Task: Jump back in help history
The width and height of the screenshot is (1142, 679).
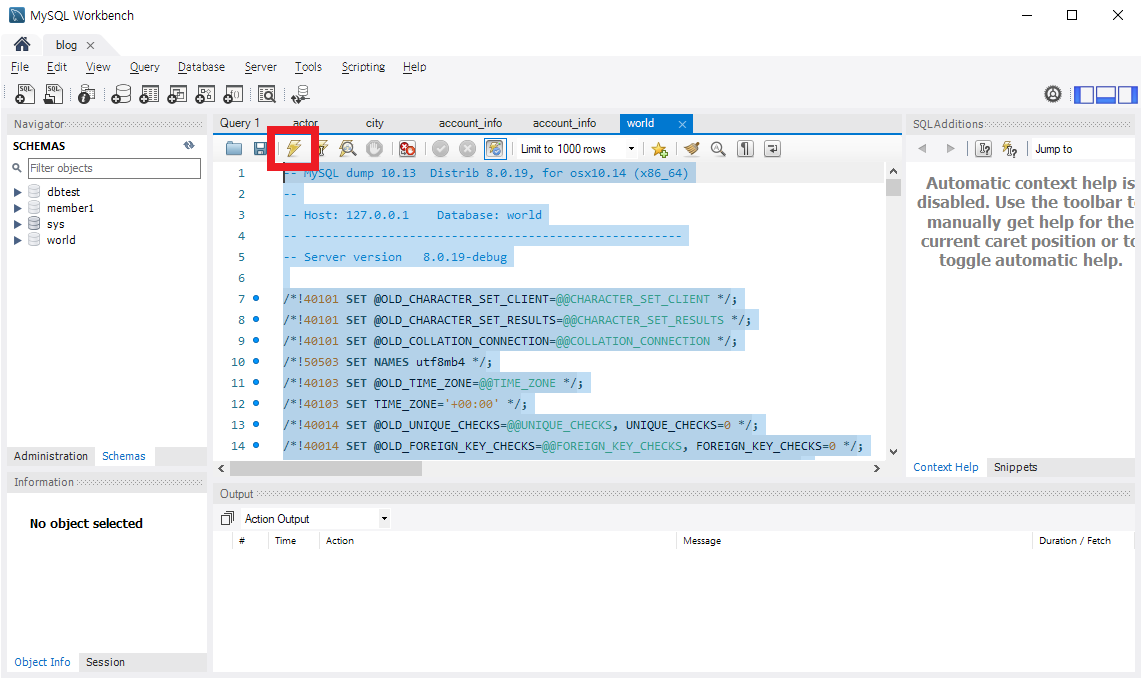Action: click(923, 149)
